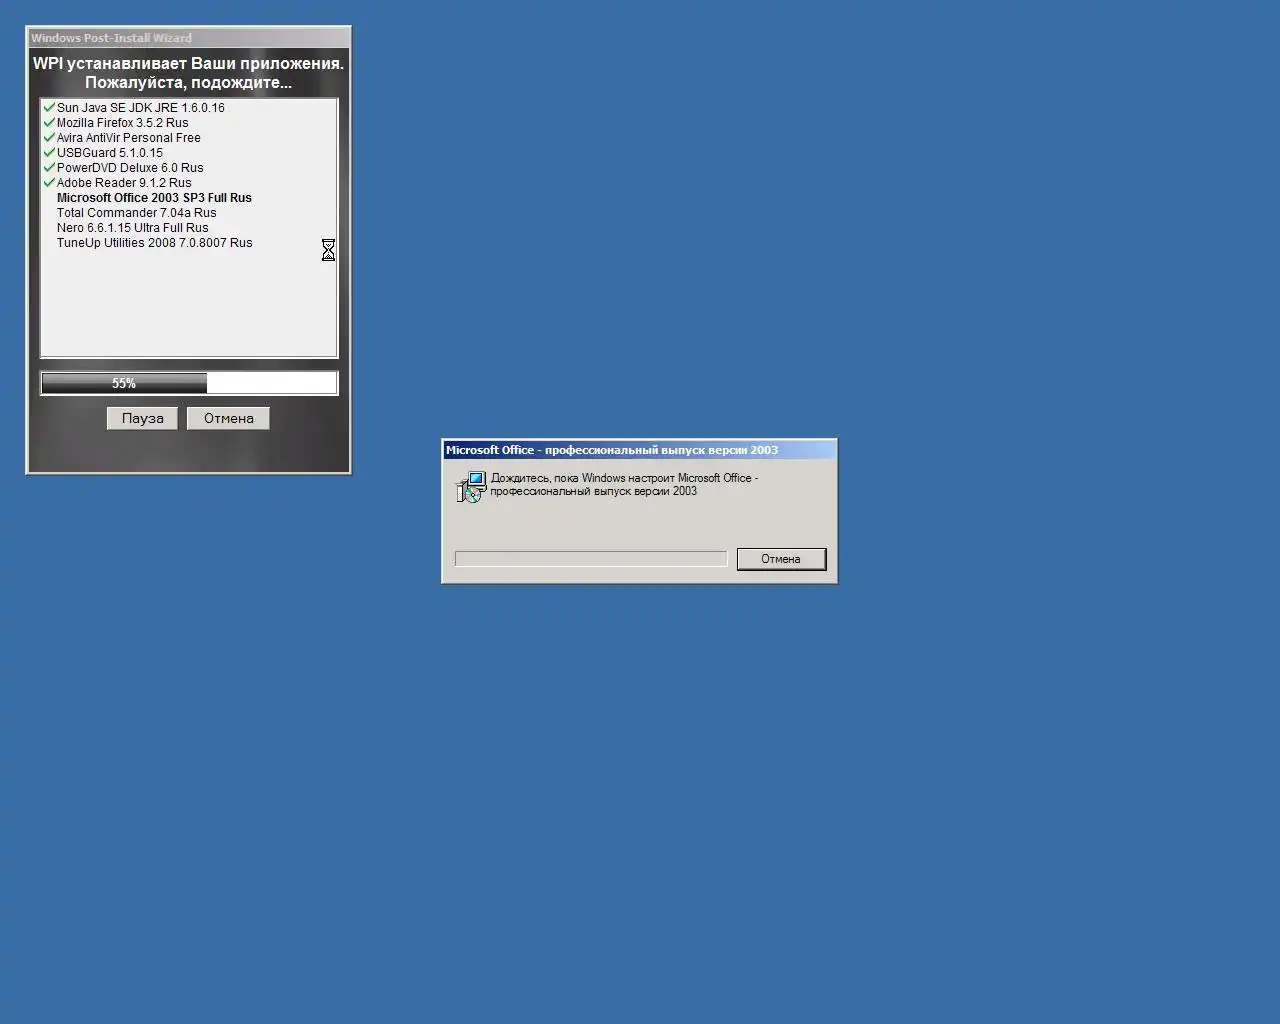
Task: Select Microsoft Office 2003 SP3 Full Rus entry
Action: tap(155, 198)
